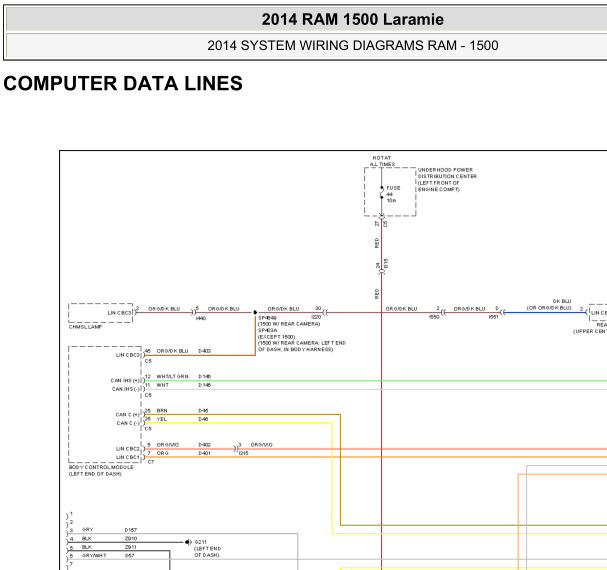607x570 pixels.
Task: Click the 'SP4849' splice label
Action: 267,318
